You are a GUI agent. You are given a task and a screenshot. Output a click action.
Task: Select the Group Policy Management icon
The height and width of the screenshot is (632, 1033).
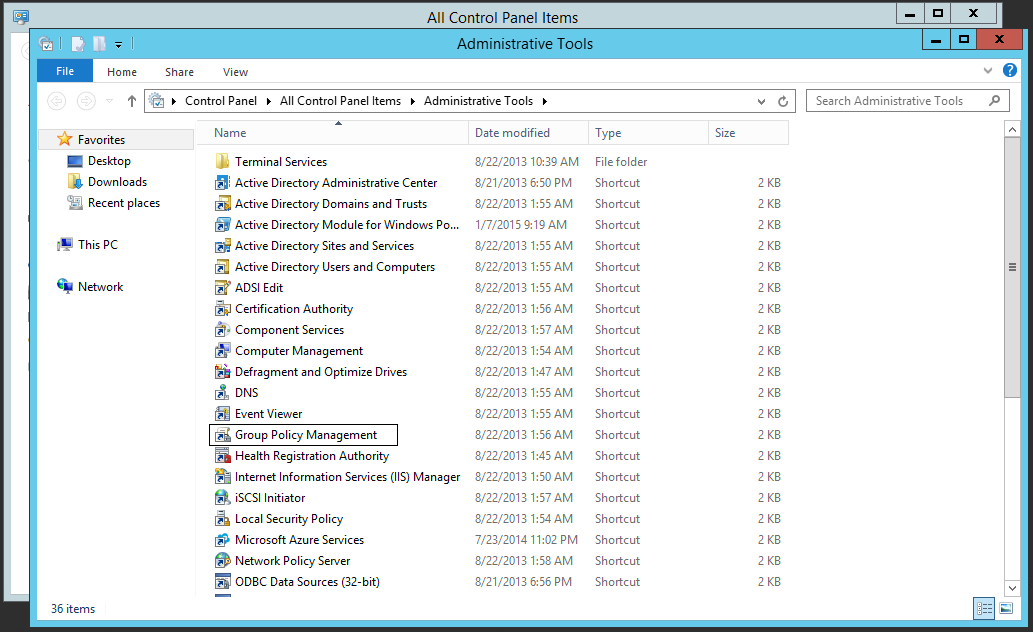(223, 435)
